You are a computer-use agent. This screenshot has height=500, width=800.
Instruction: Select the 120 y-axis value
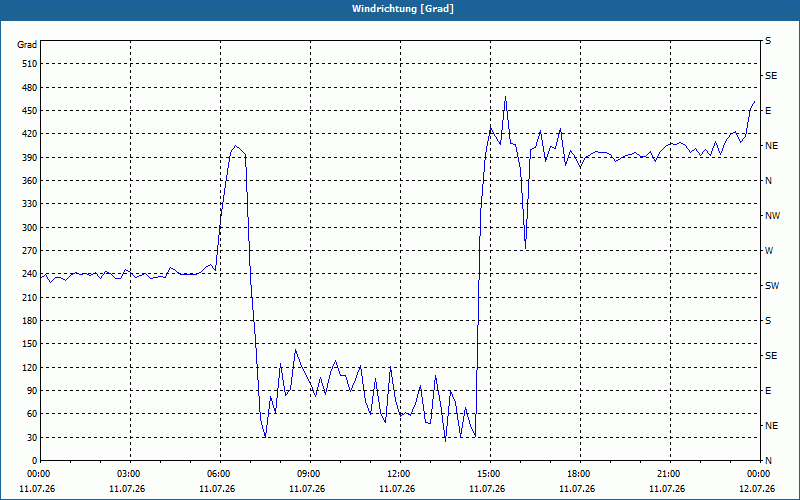pos(30,367)
